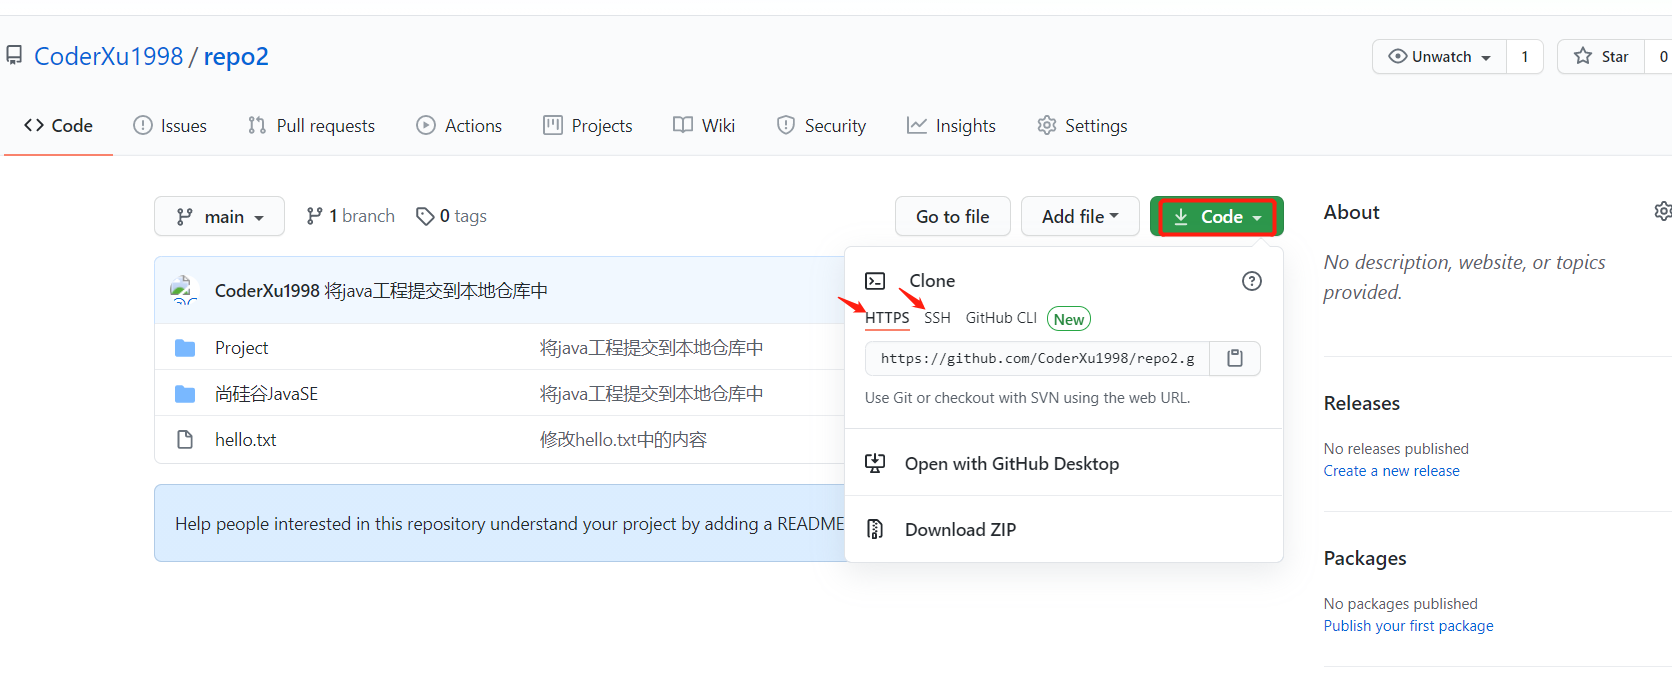Click the 尚硅谷JavaSE folder icon
This screenshot has width=1672, height=675.
pos(185,393)
